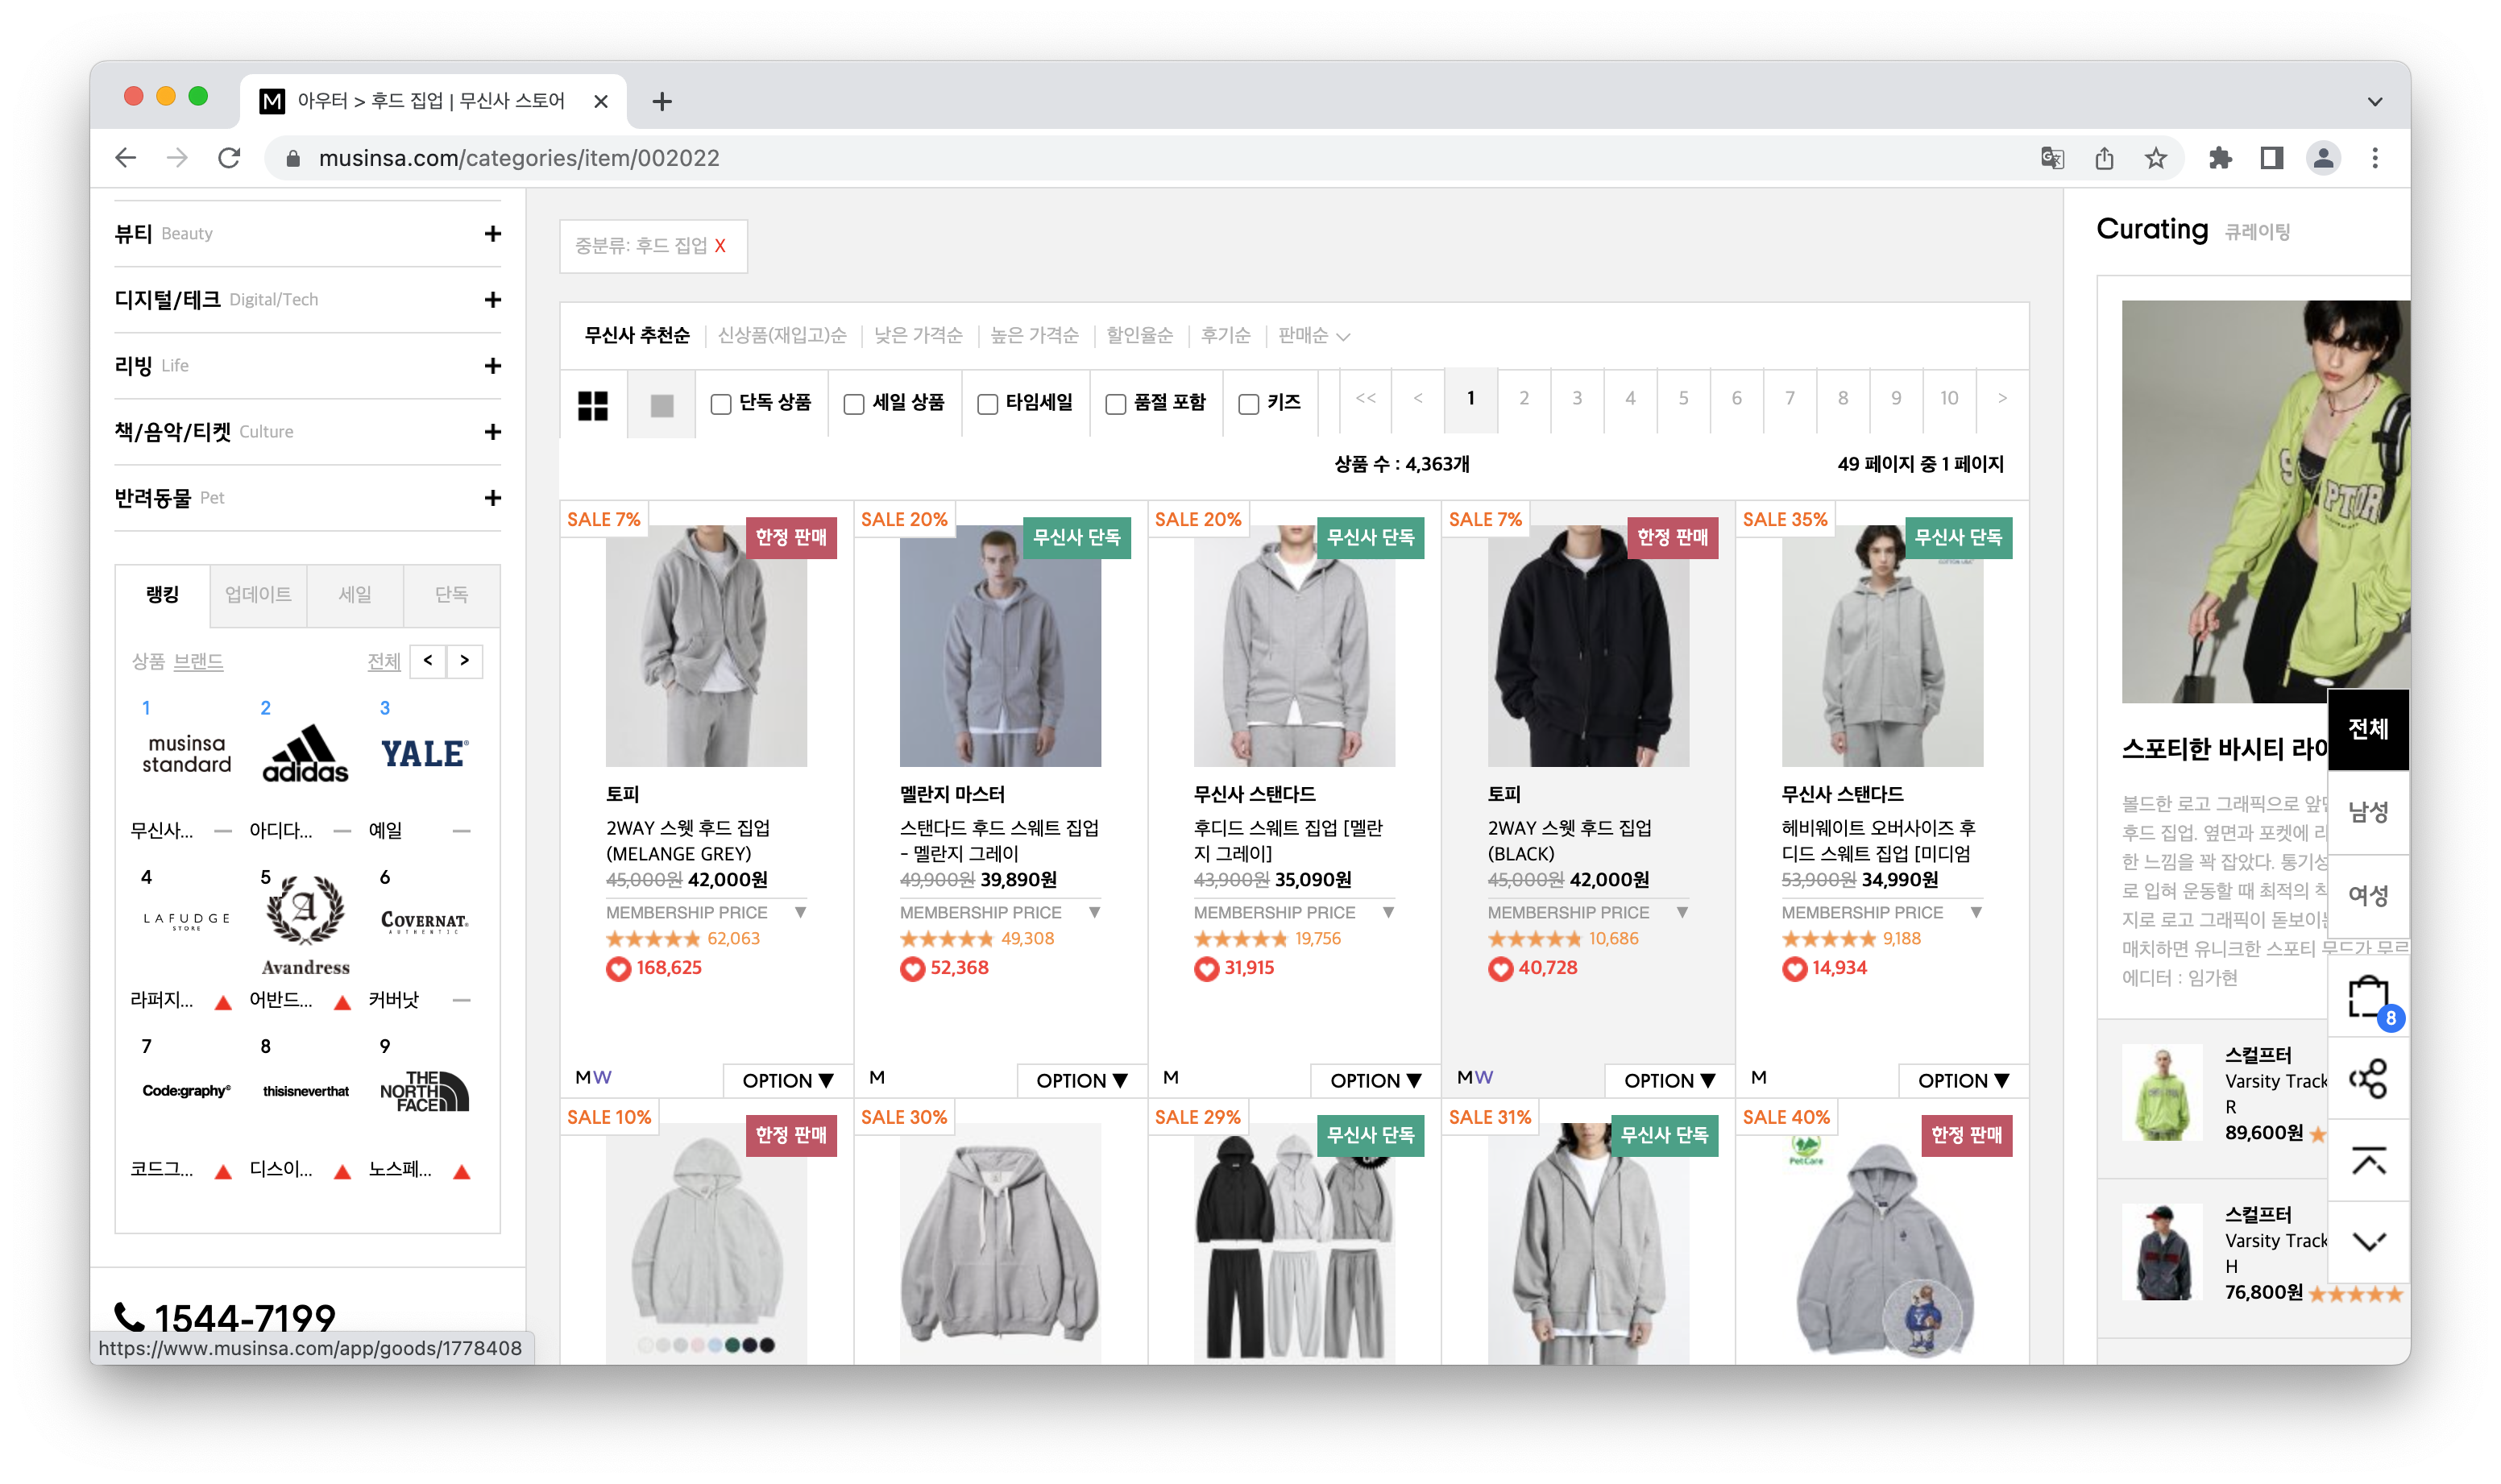
Task: Open the OPTION dropdown on 멜란지 마스터 product
Action: [x=1081, y=1080]
